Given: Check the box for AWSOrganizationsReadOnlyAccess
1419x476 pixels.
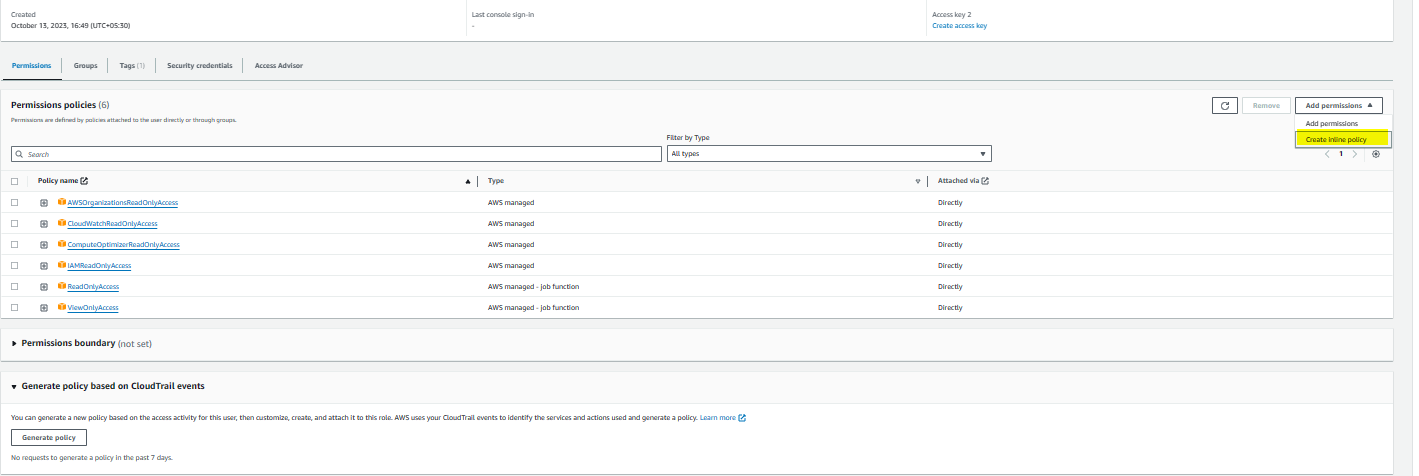Looking at the screenshot, I should 15,203.
